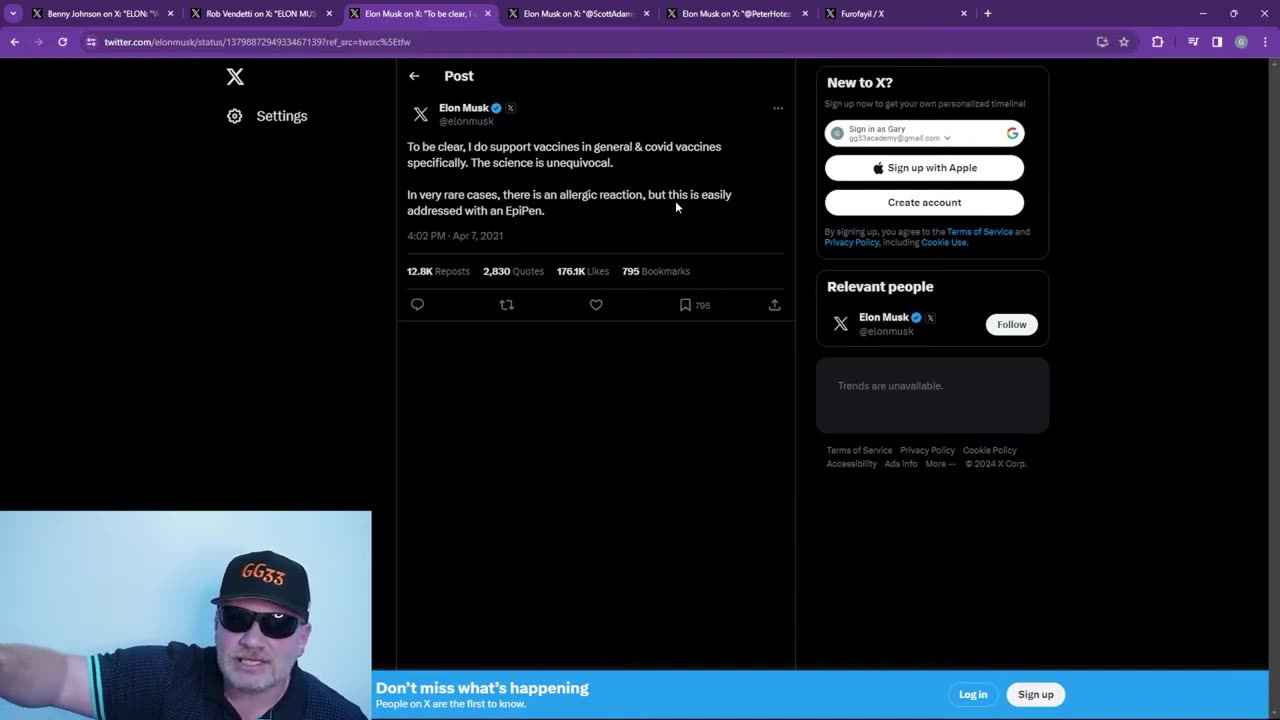Switch to Elon Musk @PeterHotez tab

tap(737, 14)
